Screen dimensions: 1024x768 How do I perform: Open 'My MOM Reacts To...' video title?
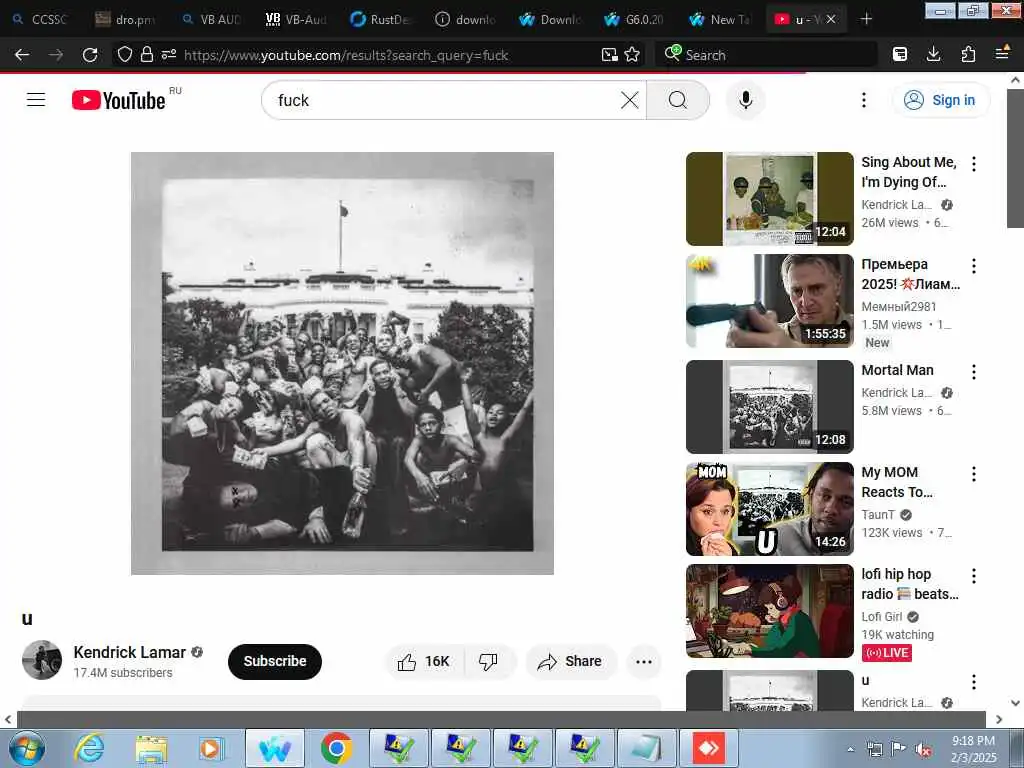pyautogui.click(x=897, y=482)
